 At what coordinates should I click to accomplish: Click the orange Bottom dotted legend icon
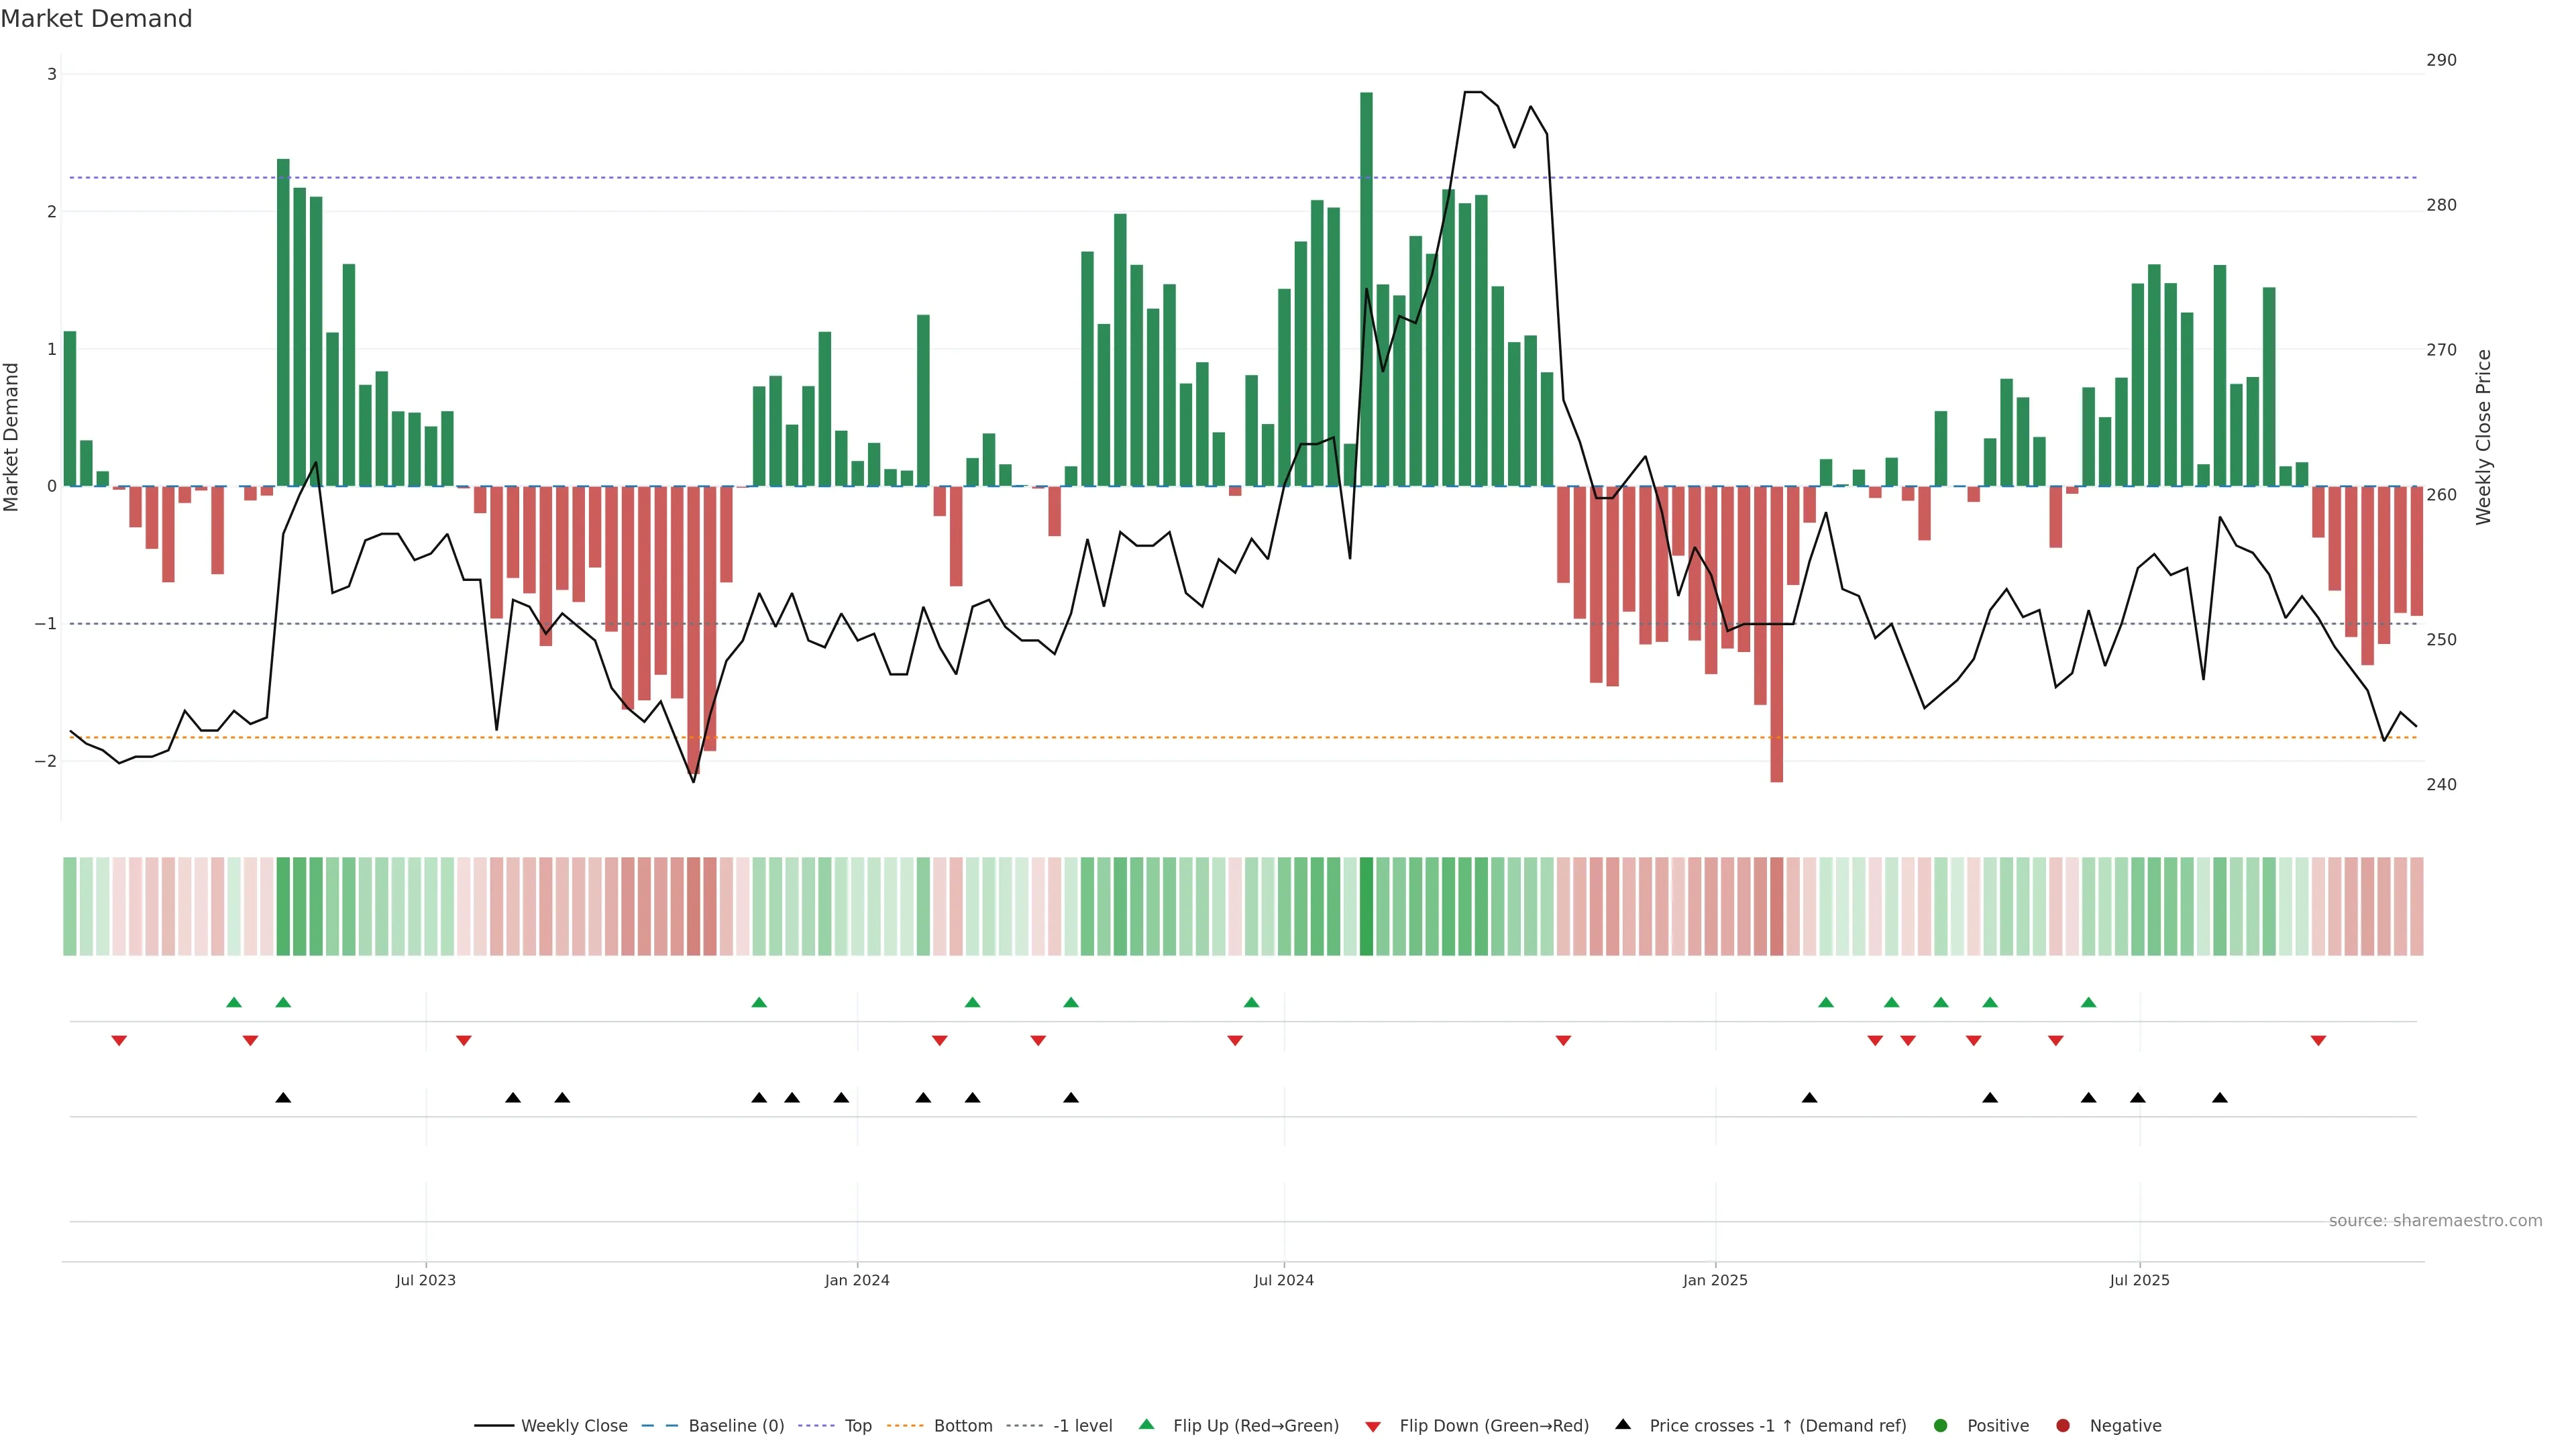[x=906, y=1426]
